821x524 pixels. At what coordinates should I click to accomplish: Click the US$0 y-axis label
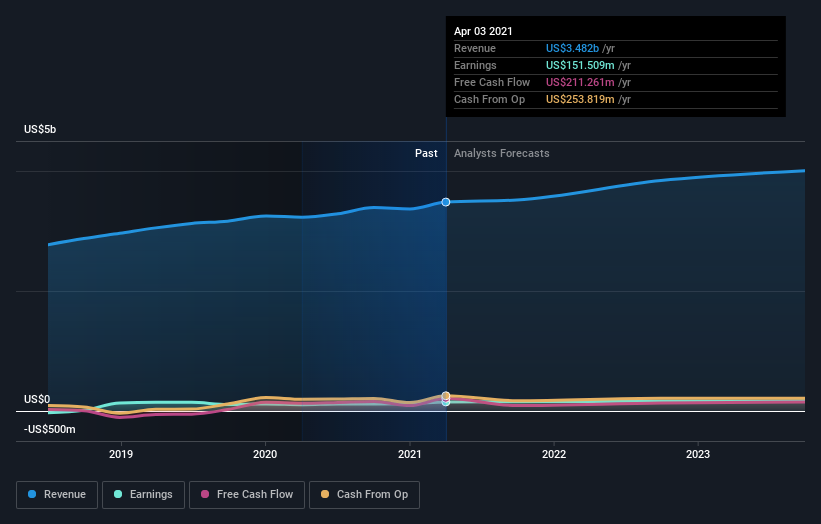(x=37, y=399)
